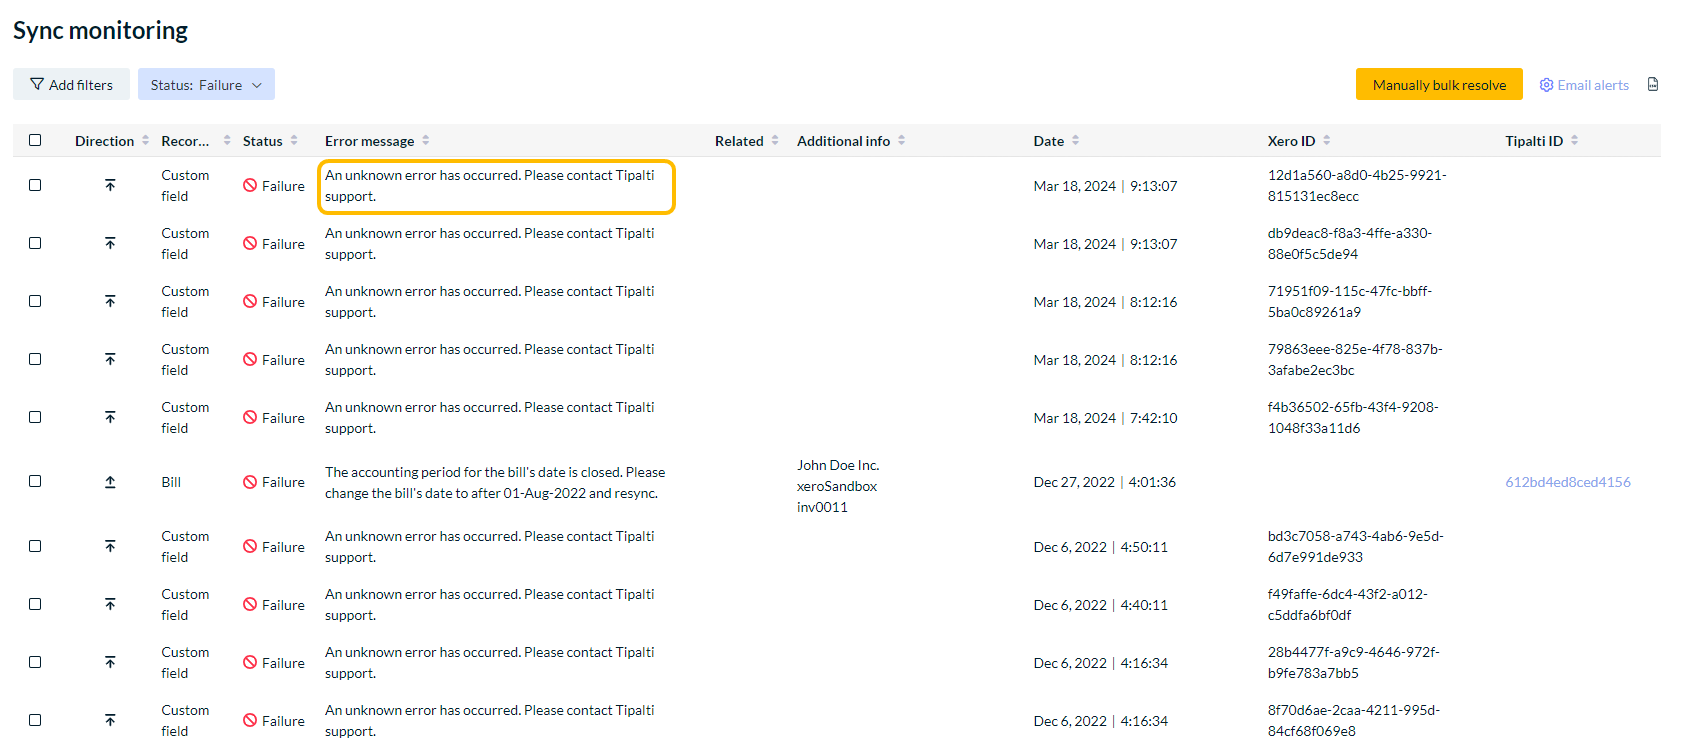Click Manually bulk resolve button
Screen dimensions: 1696x755
[1438, 85]
